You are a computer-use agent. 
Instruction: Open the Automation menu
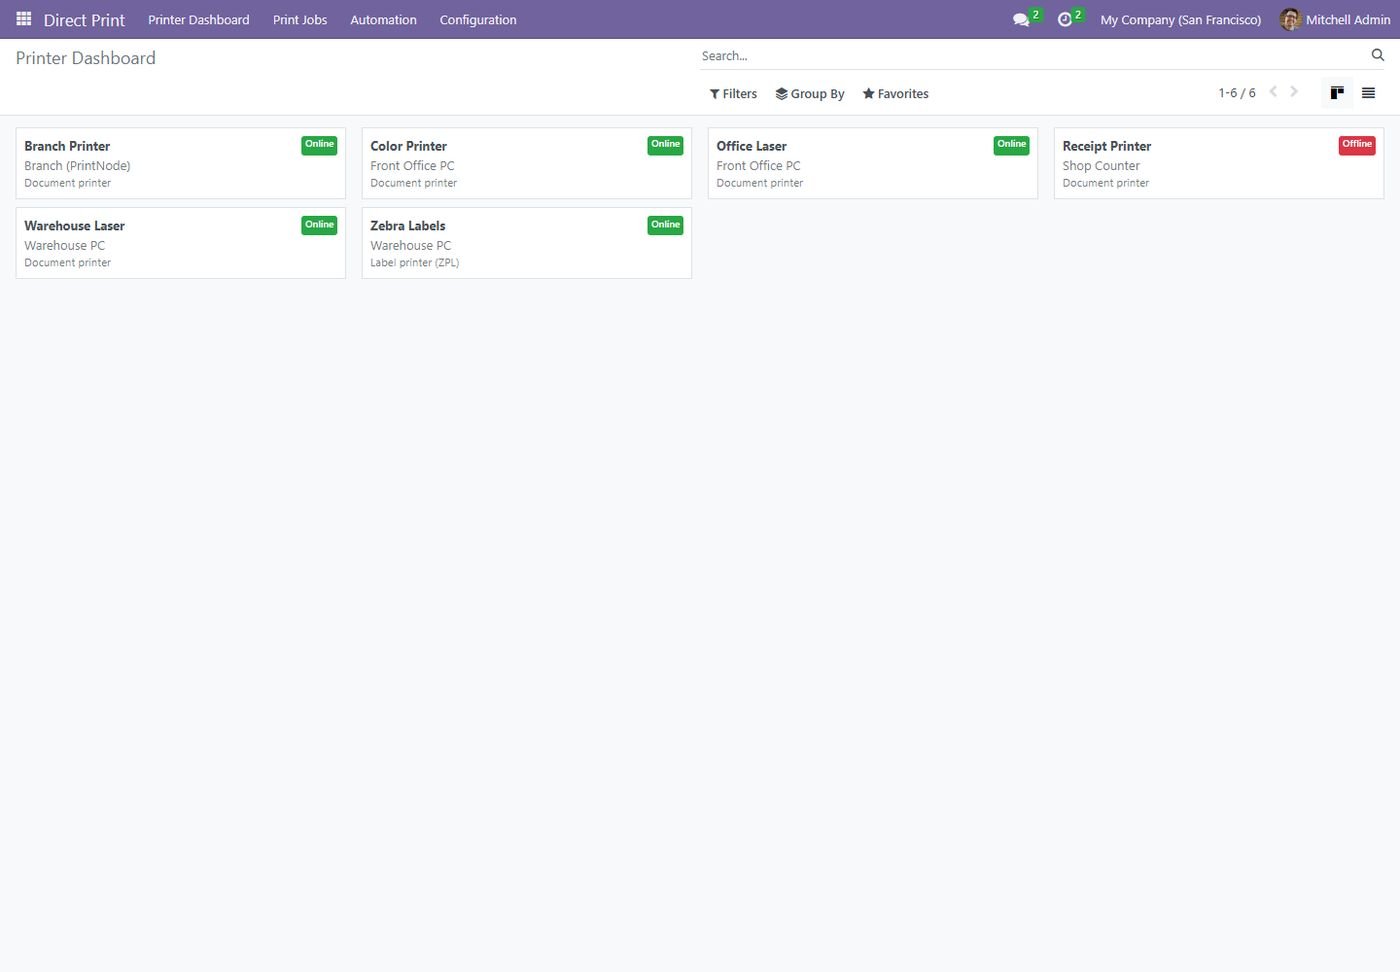[x=383, y=20]
